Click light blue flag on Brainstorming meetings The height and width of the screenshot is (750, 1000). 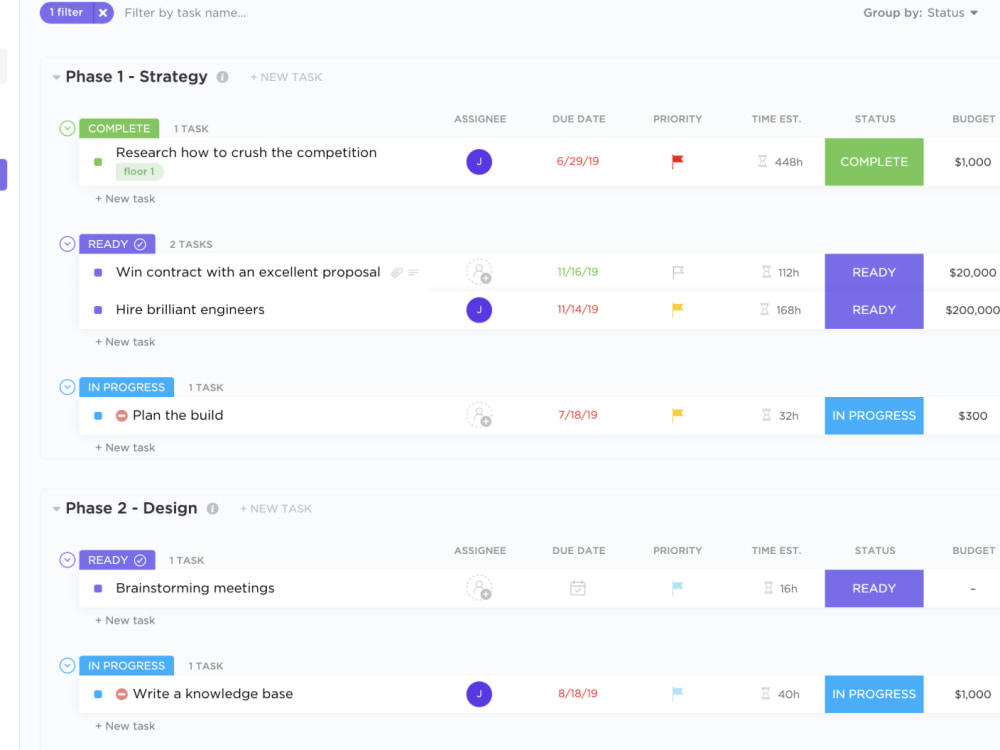click(677, 587)
